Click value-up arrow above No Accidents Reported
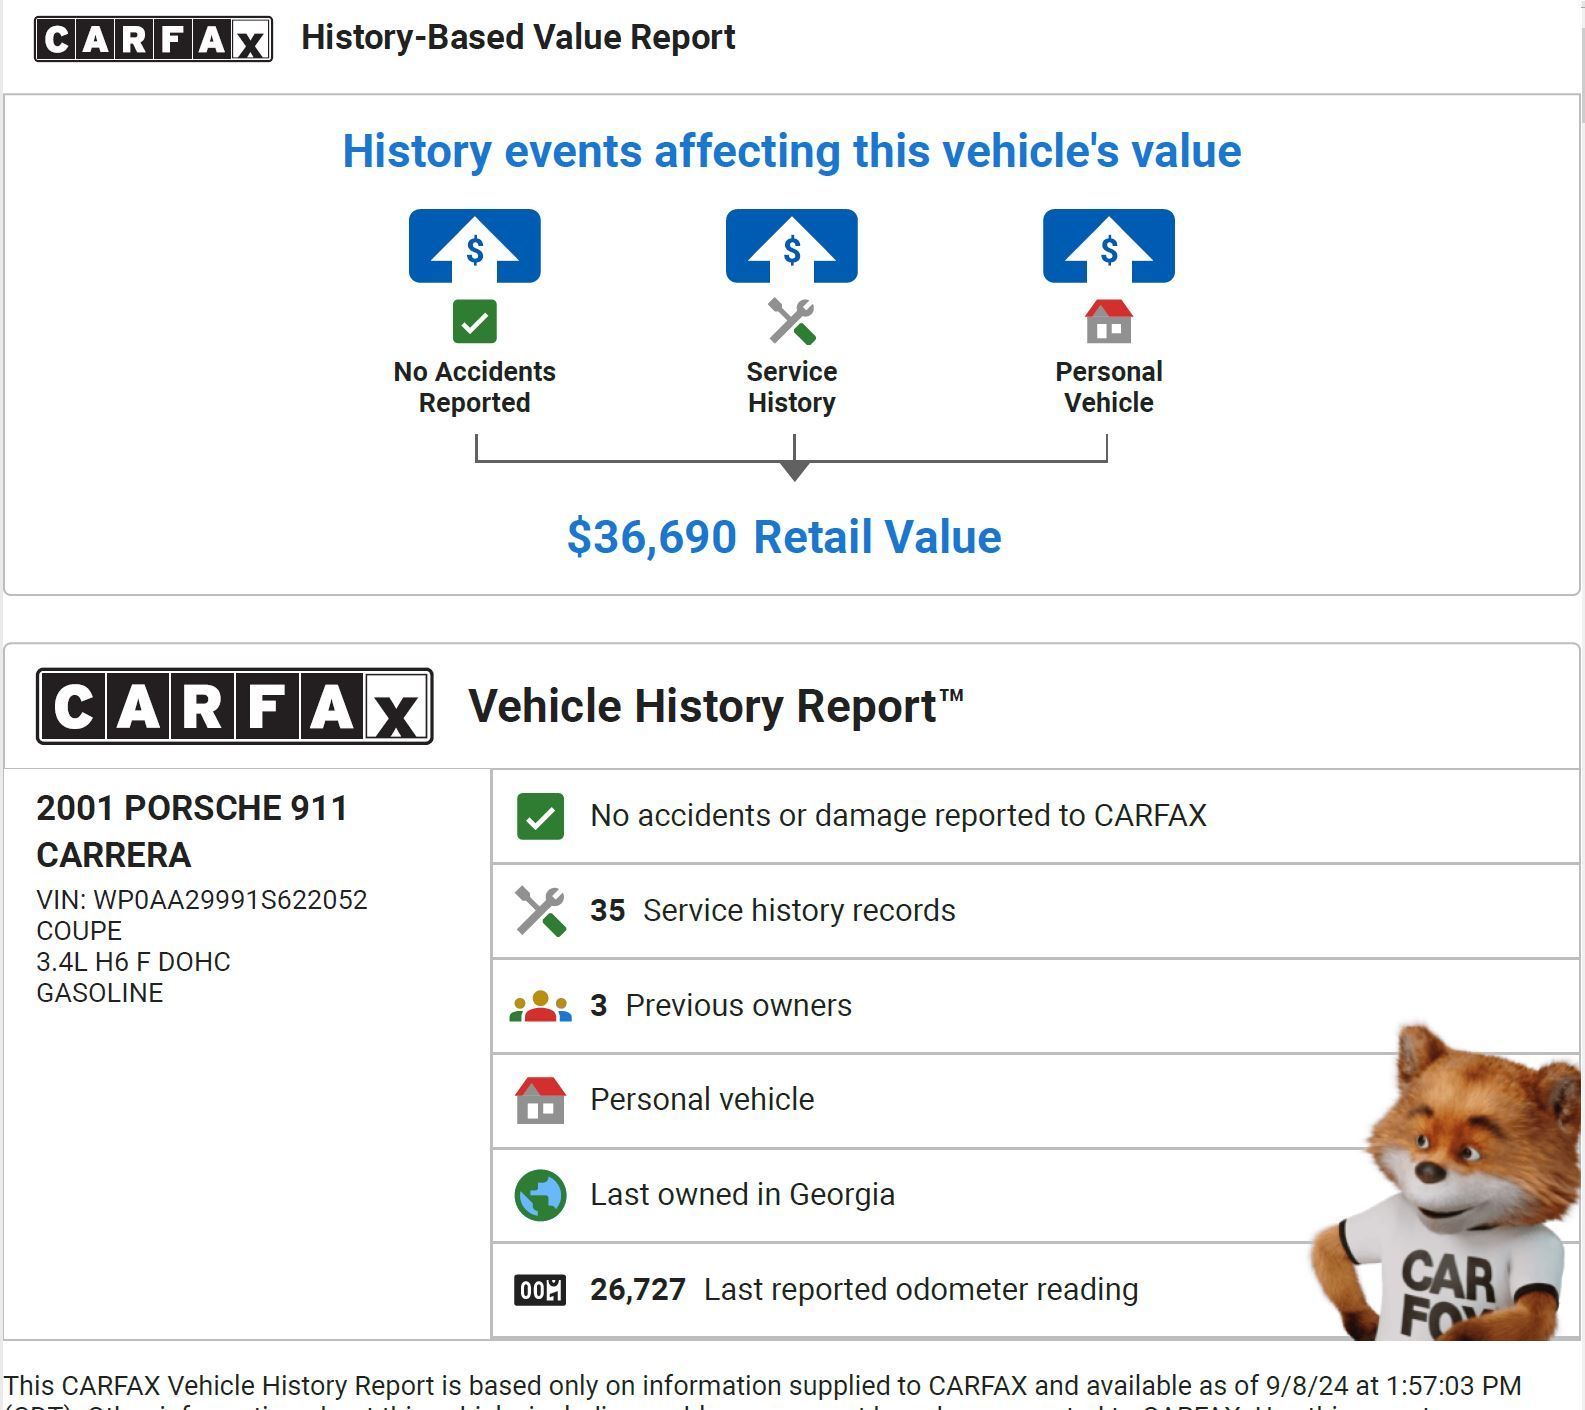This screenshot has height=1410, width=1585. coord(475,246)
